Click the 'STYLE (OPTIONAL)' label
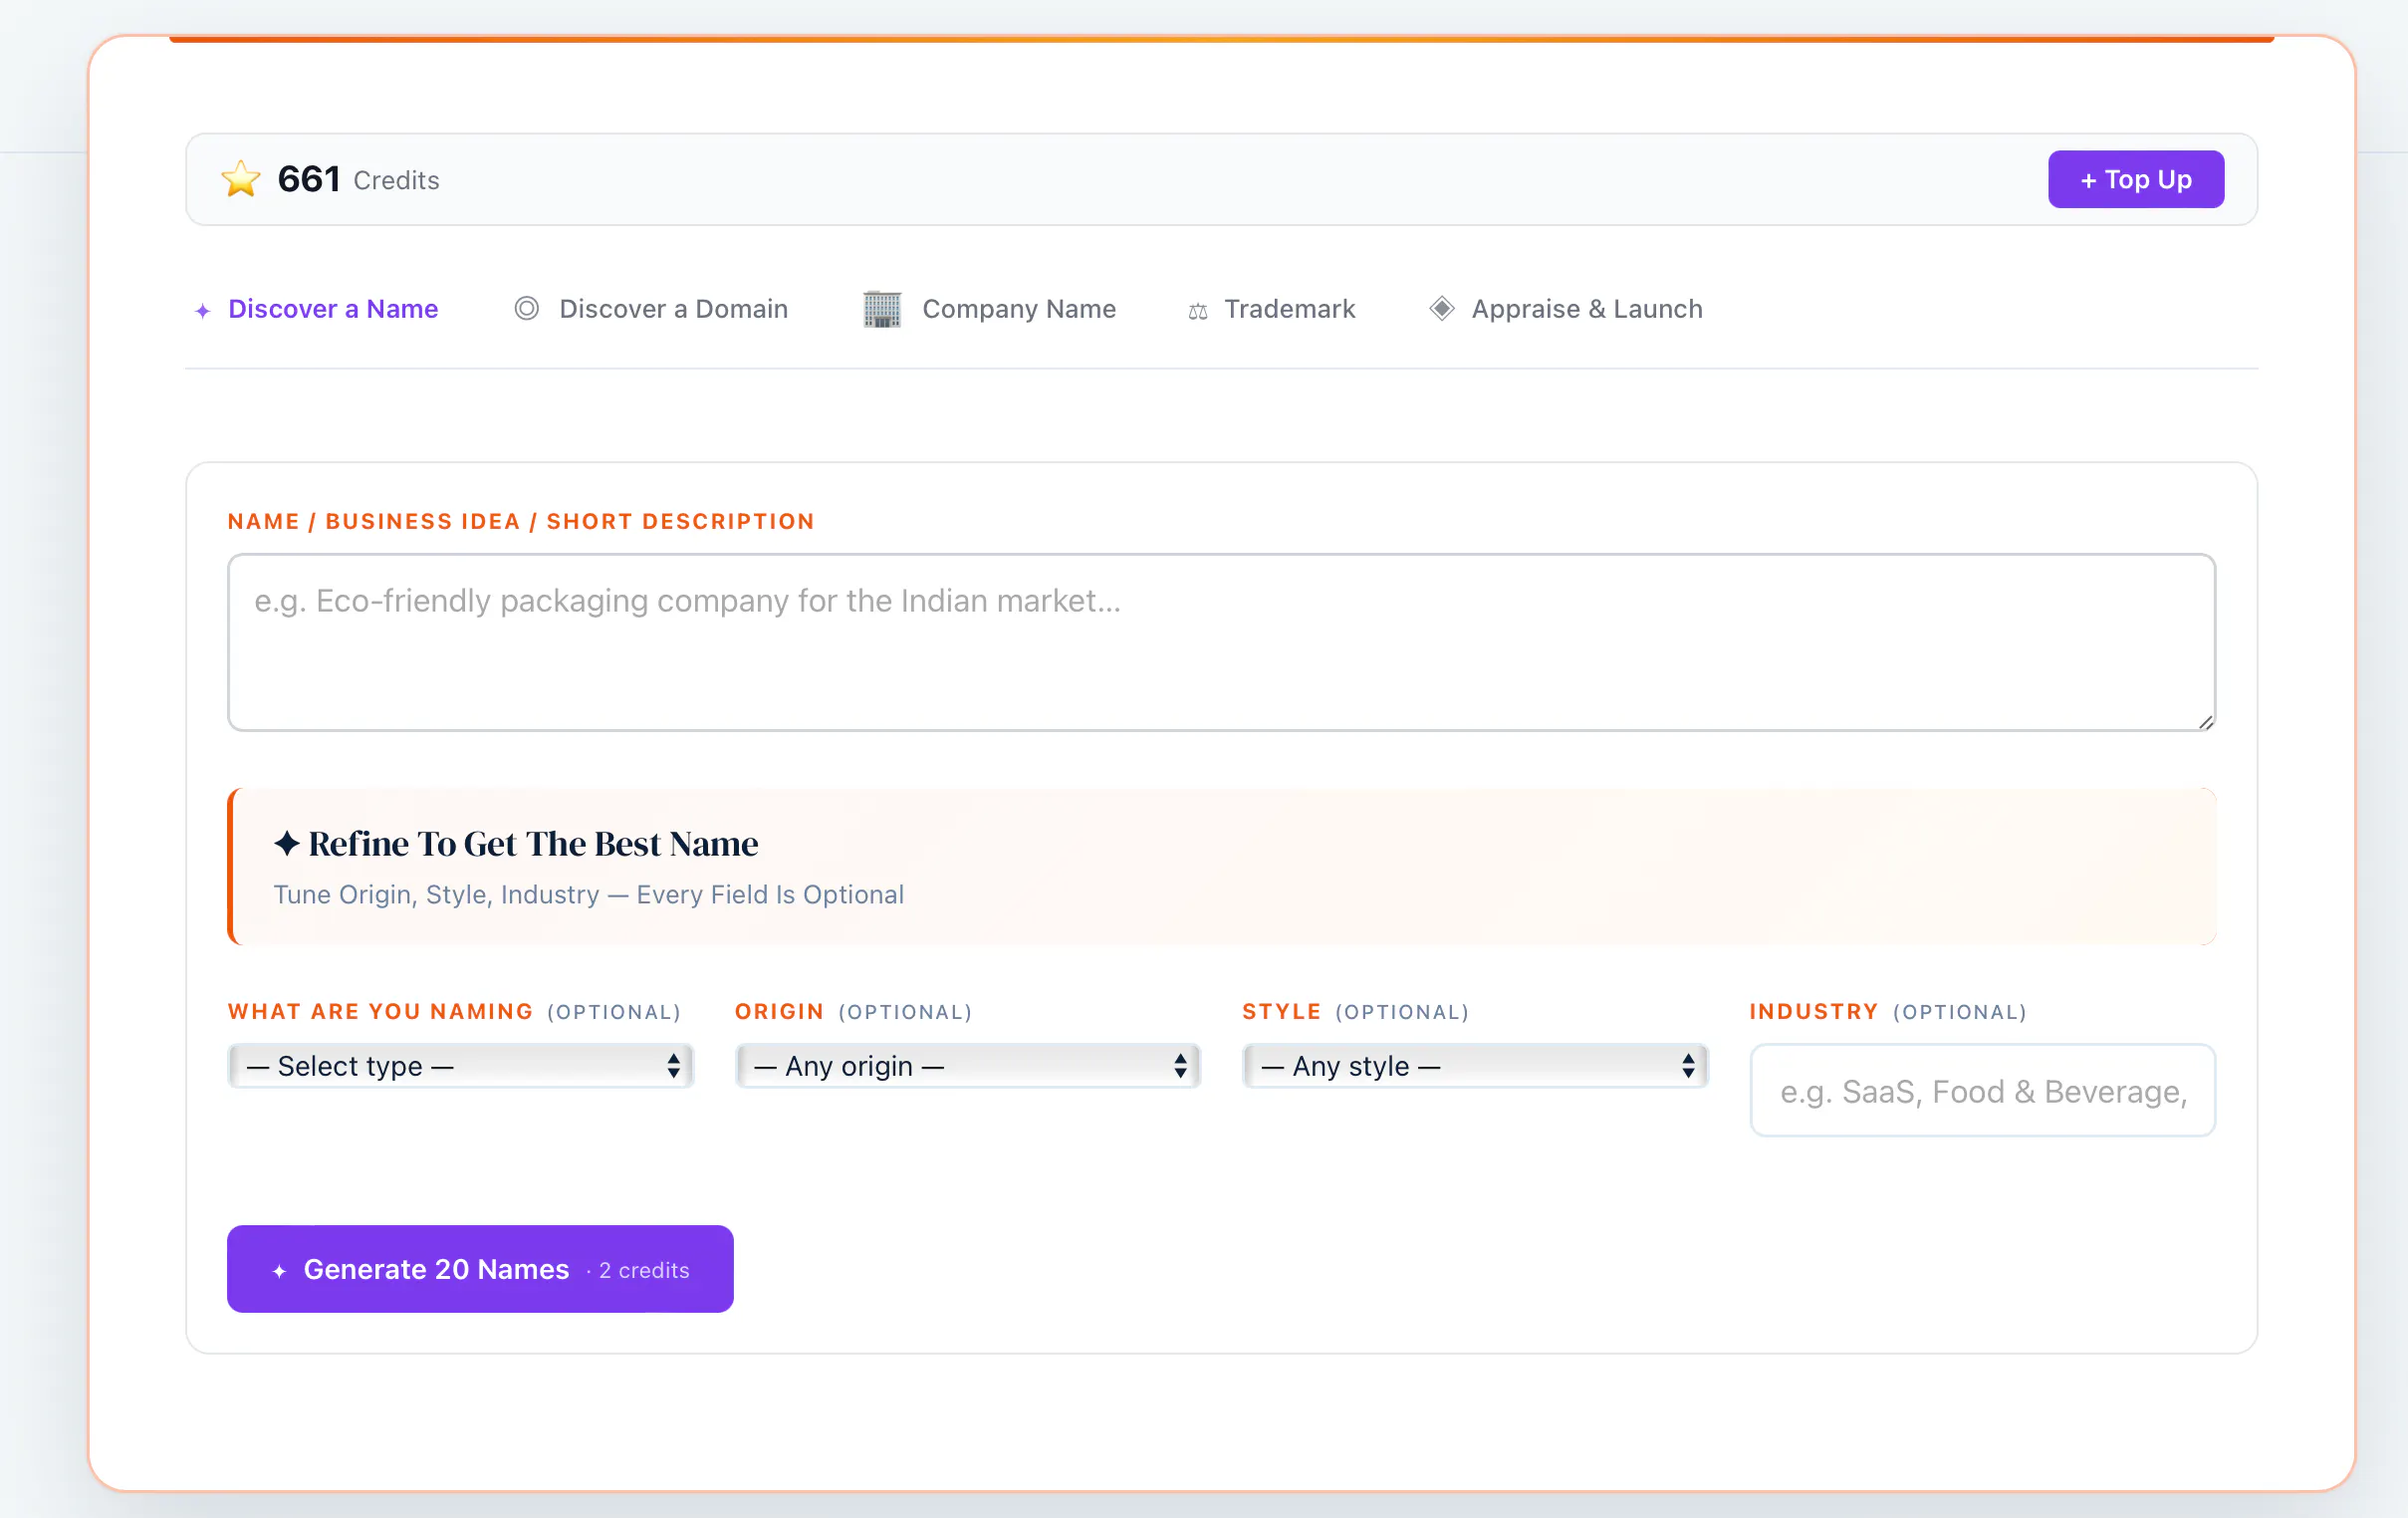This screenshot has height=1518, width=2408. [x=1355, y=1011]
